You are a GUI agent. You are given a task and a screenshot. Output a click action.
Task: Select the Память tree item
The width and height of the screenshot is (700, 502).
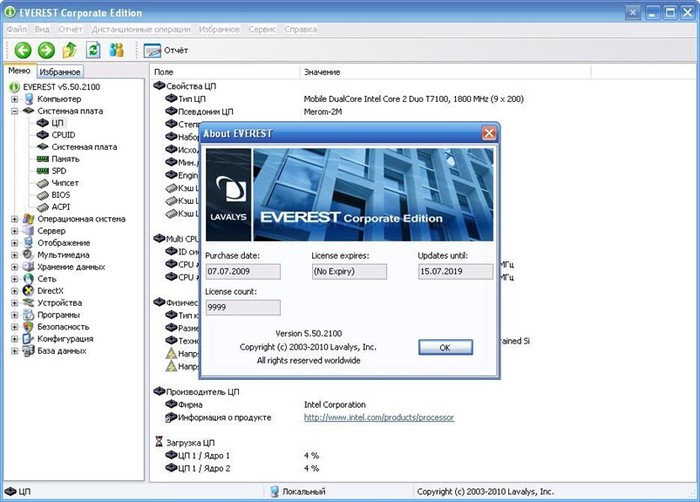point(65,159)
